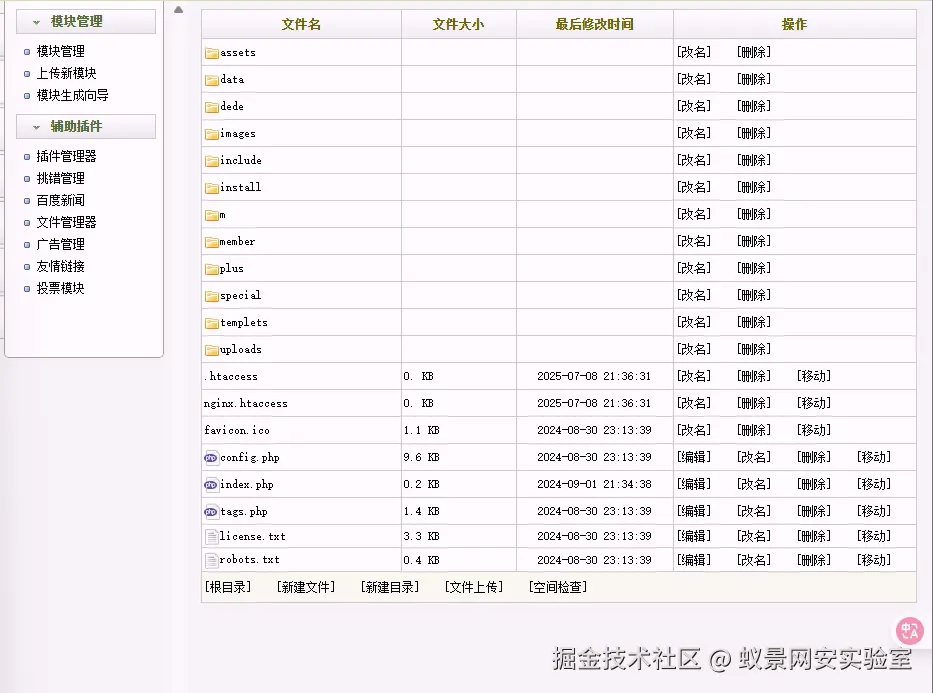This screenshot has width=933, height=693.
Task: Click [移动] for robots.txt
Action: [x=873, y=560]
